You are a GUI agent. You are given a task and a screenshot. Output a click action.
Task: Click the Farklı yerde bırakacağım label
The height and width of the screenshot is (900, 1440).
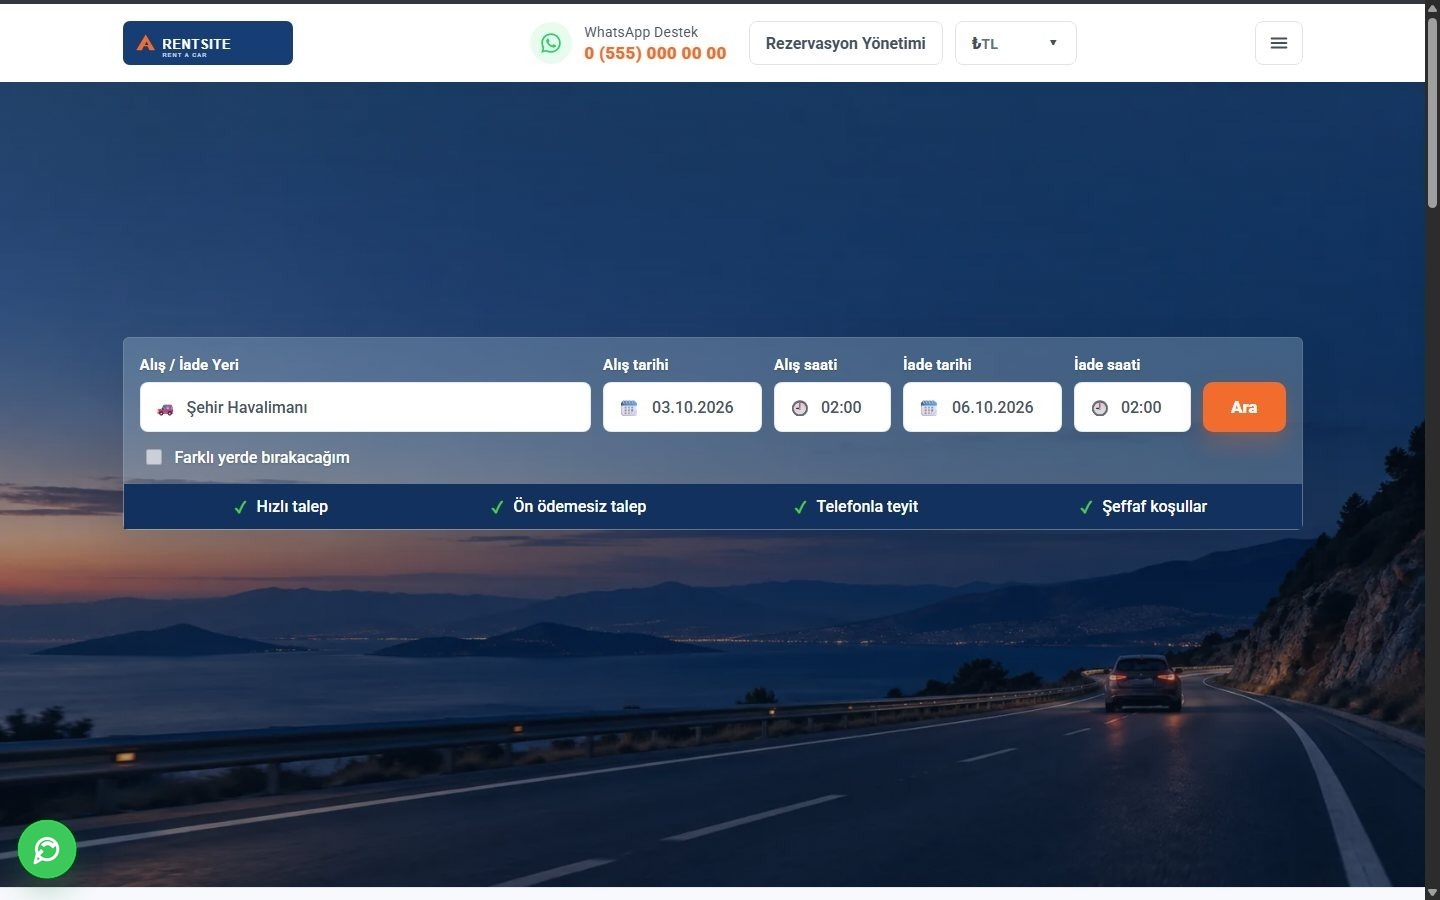tap(262, 457)
